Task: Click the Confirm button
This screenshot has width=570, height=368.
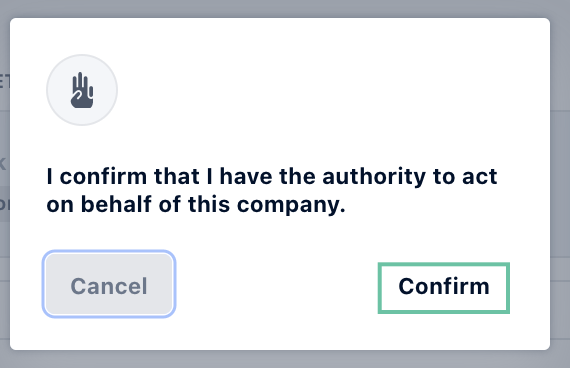Action: tap(443, 288)
